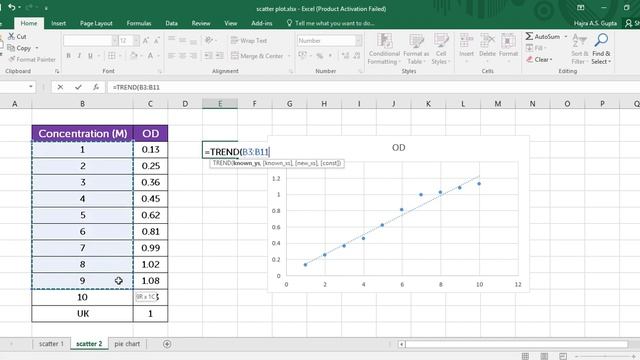Expand the Name Box dropdown
The image size is (640, 360).
[x=31, y=87]
